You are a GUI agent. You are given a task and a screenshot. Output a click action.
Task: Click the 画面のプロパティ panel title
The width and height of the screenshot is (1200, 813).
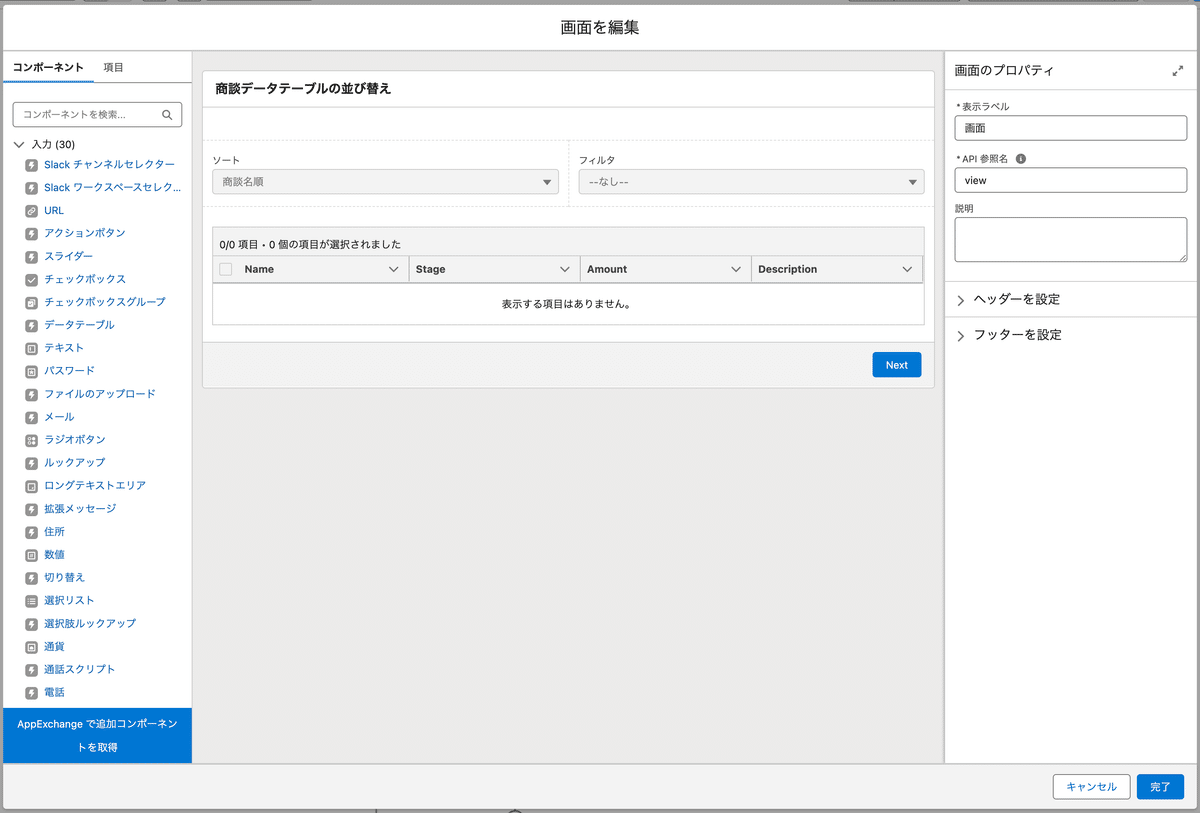pos(1004,71)
